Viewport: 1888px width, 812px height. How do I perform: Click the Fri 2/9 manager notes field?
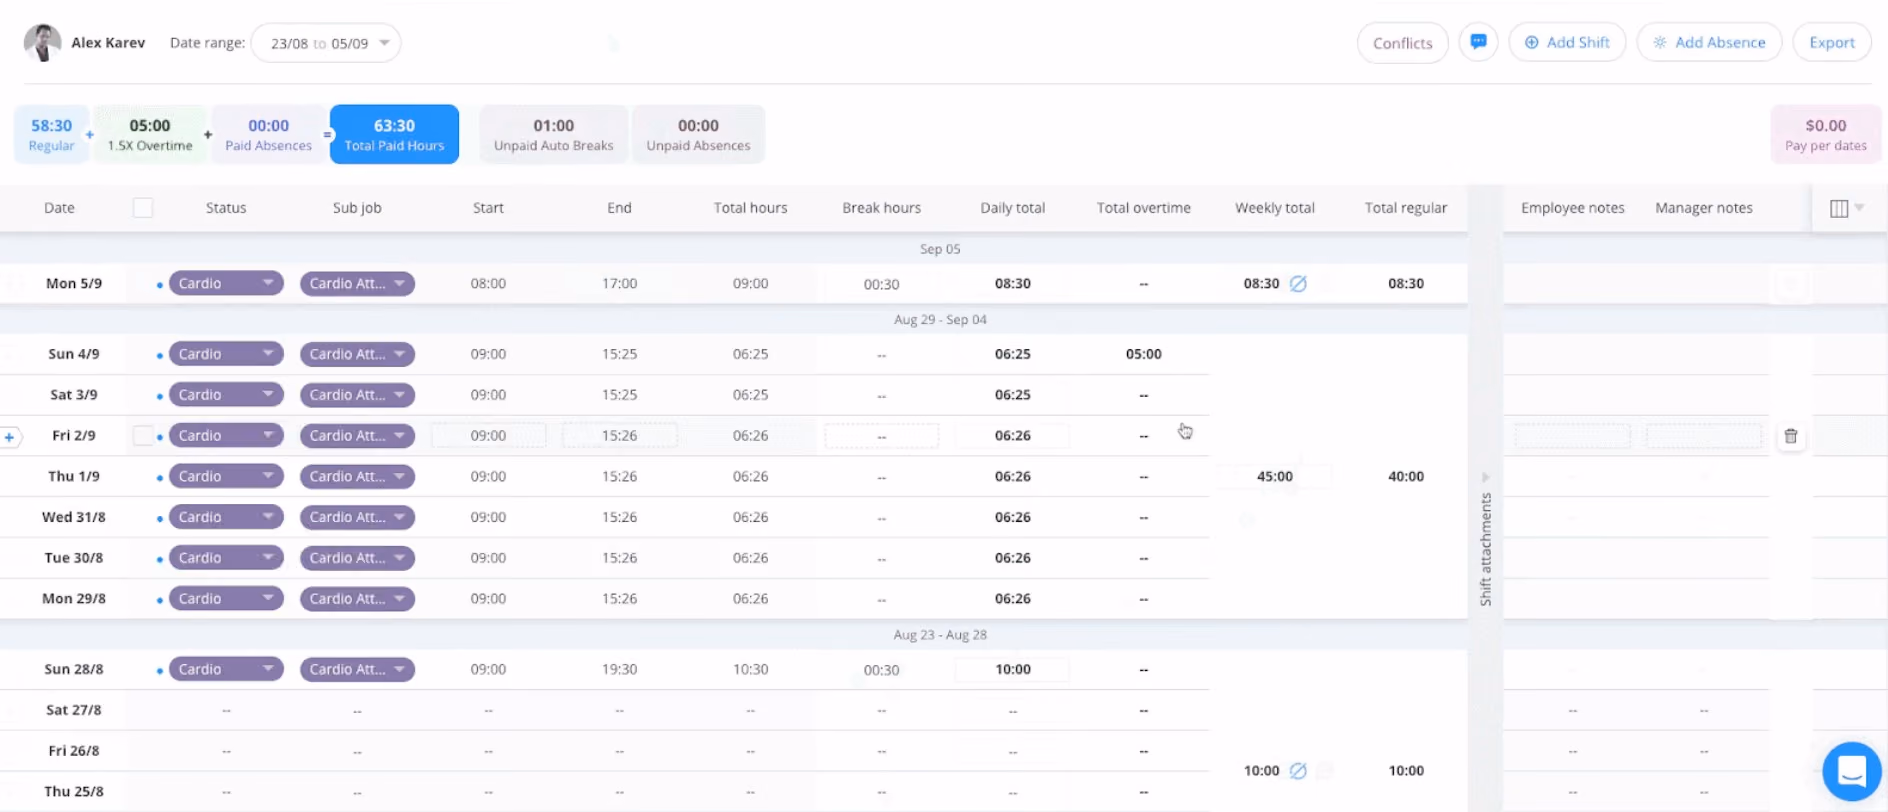tap(1703, 436)
